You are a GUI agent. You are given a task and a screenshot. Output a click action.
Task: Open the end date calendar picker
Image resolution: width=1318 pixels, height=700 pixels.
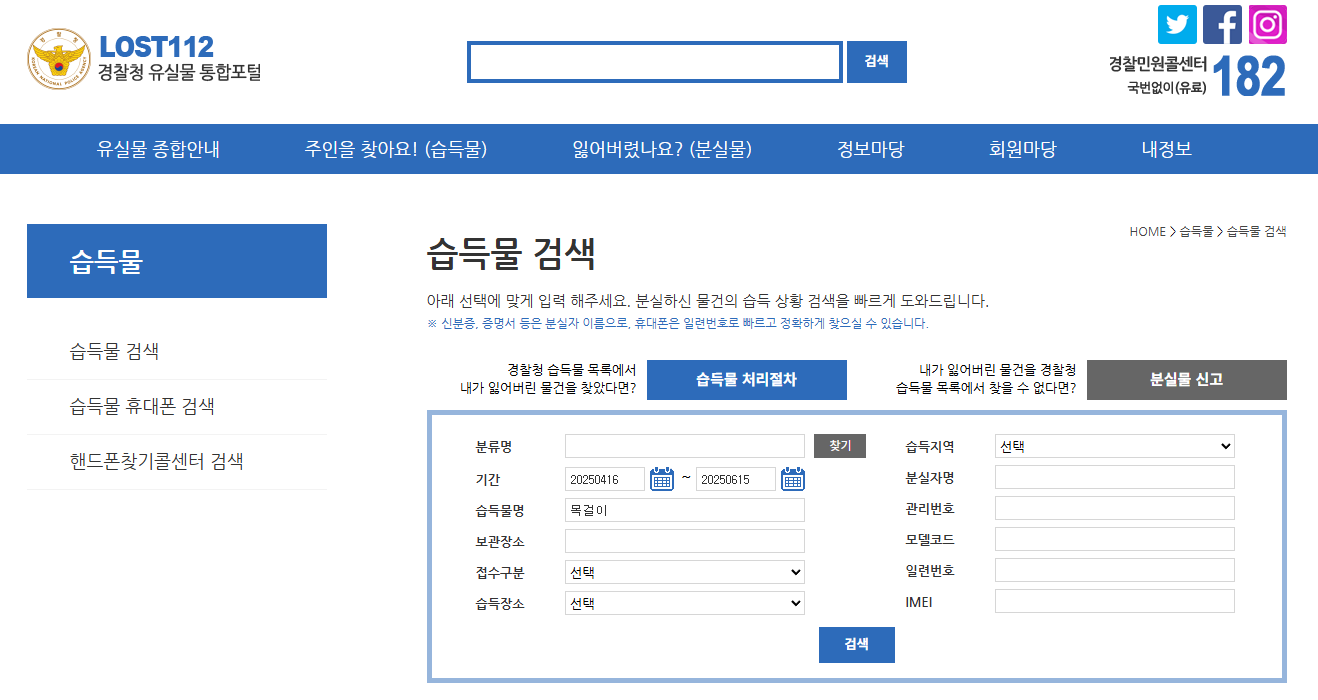(793, 479)
